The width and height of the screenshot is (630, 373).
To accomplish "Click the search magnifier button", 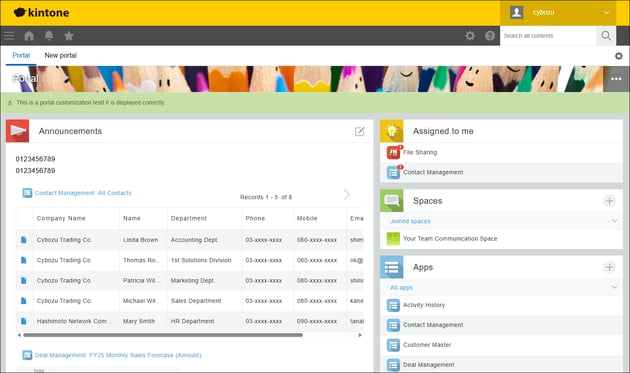I will tap(606, 36).
